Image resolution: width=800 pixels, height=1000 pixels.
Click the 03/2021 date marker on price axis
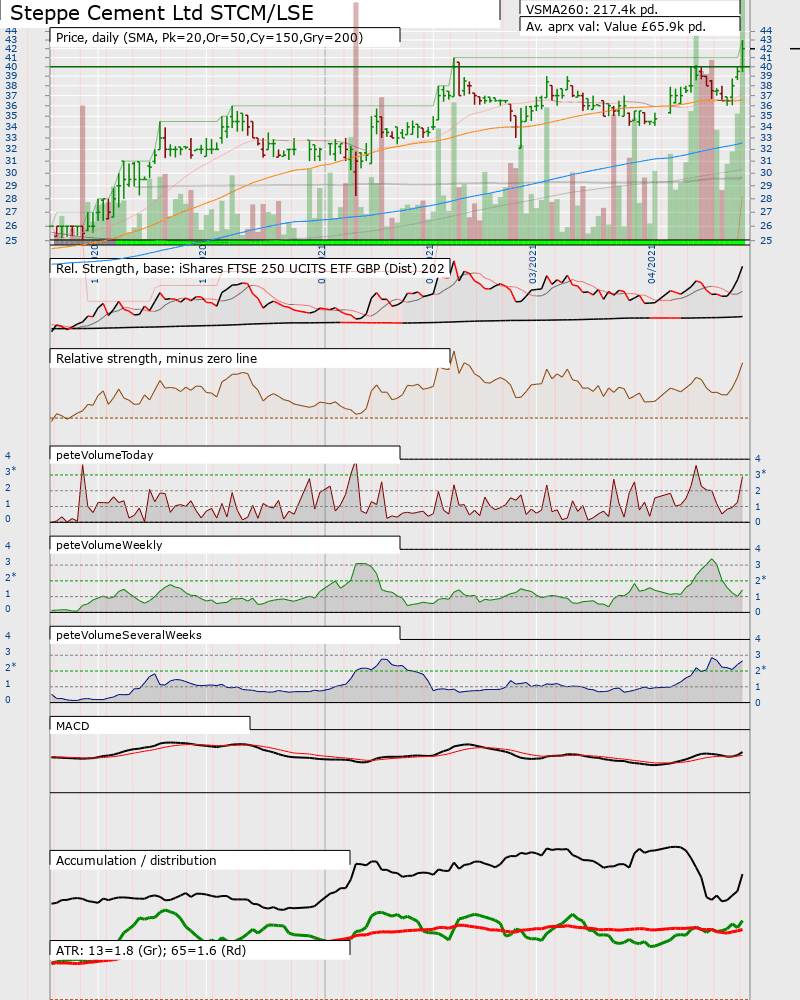(x=532, y=264)
